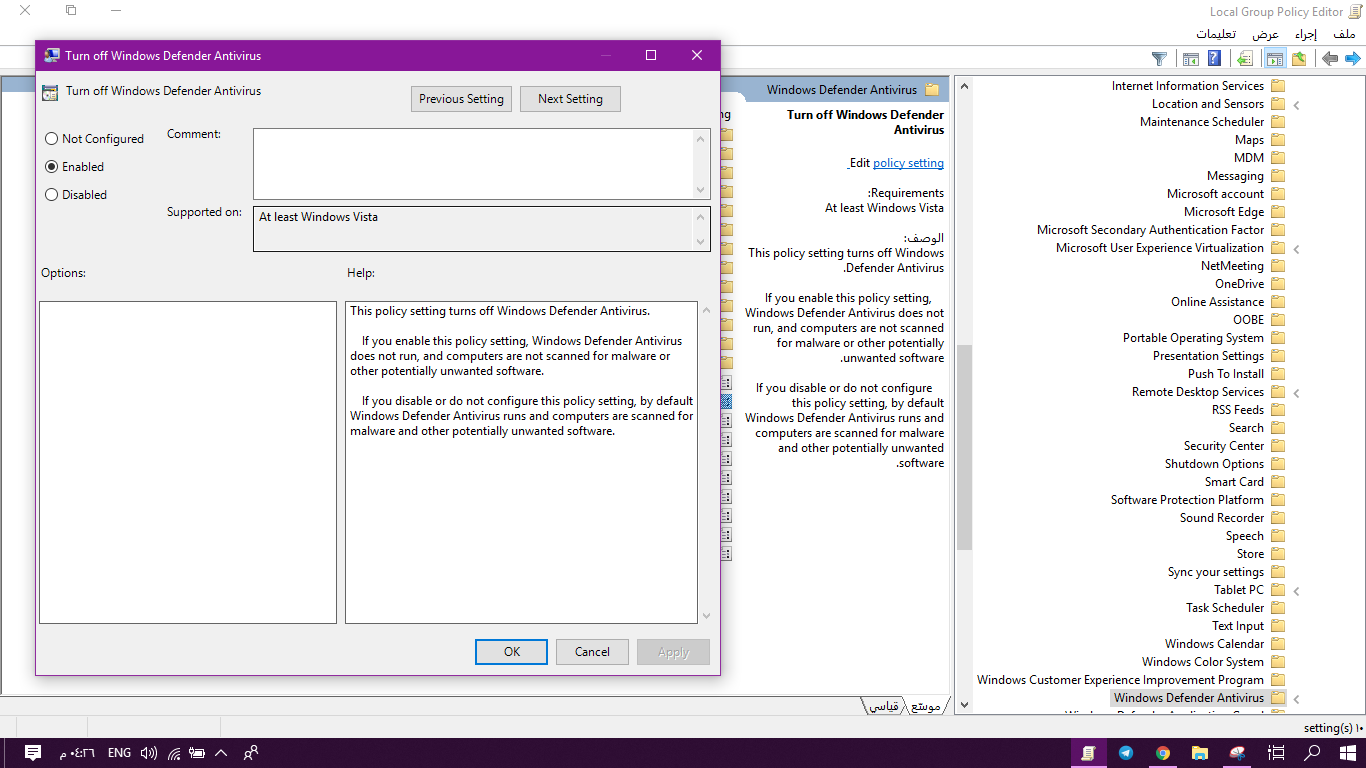Viewport: 1366px width, 768px height.
Task: Switch to the قياسي (Standard) tab
Action: (884, 706)
